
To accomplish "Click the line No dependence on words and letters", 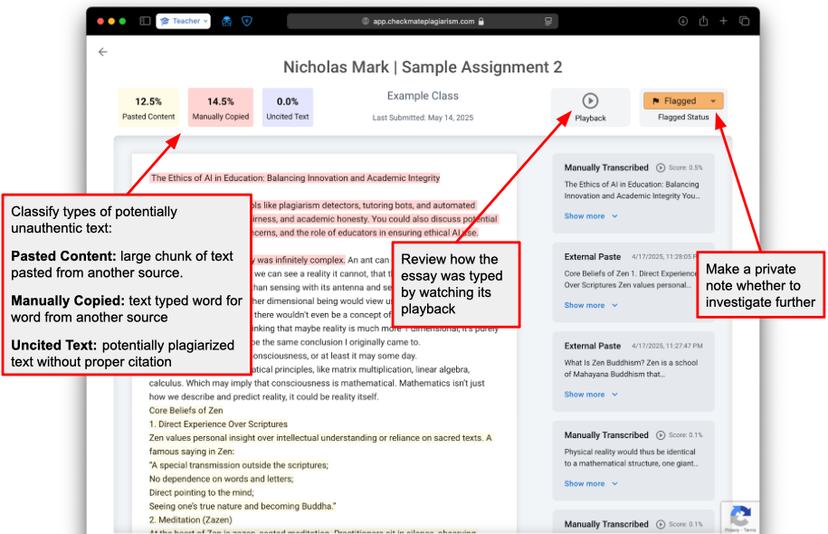I will [221, 479].
